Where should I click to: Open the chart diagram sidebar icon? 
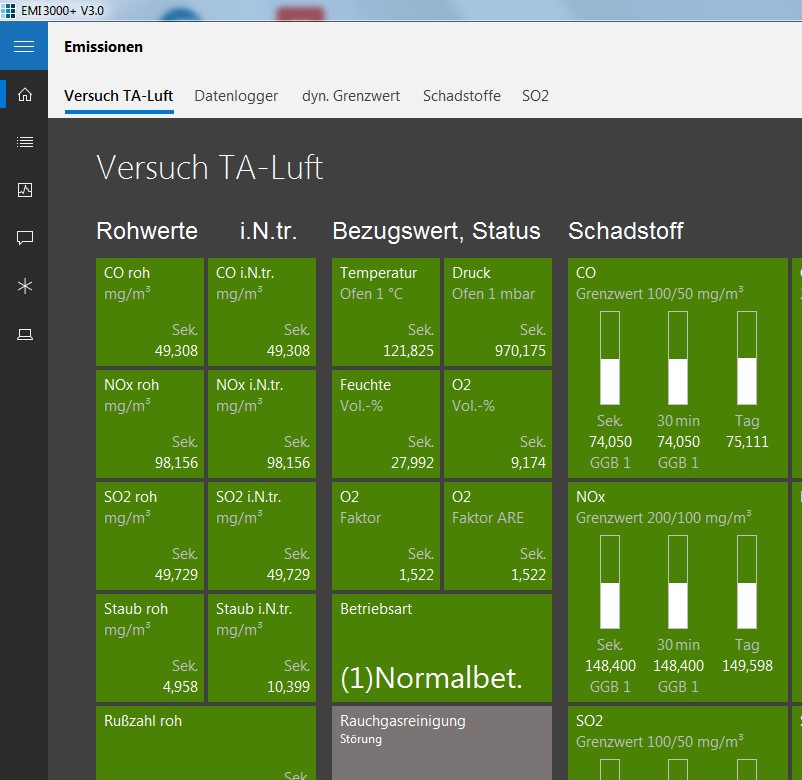[x=25, y=190]
